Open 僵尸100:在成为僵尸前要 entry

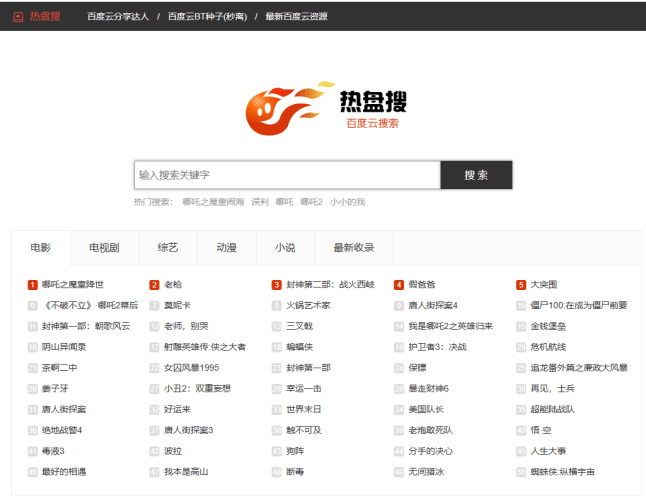579,305
